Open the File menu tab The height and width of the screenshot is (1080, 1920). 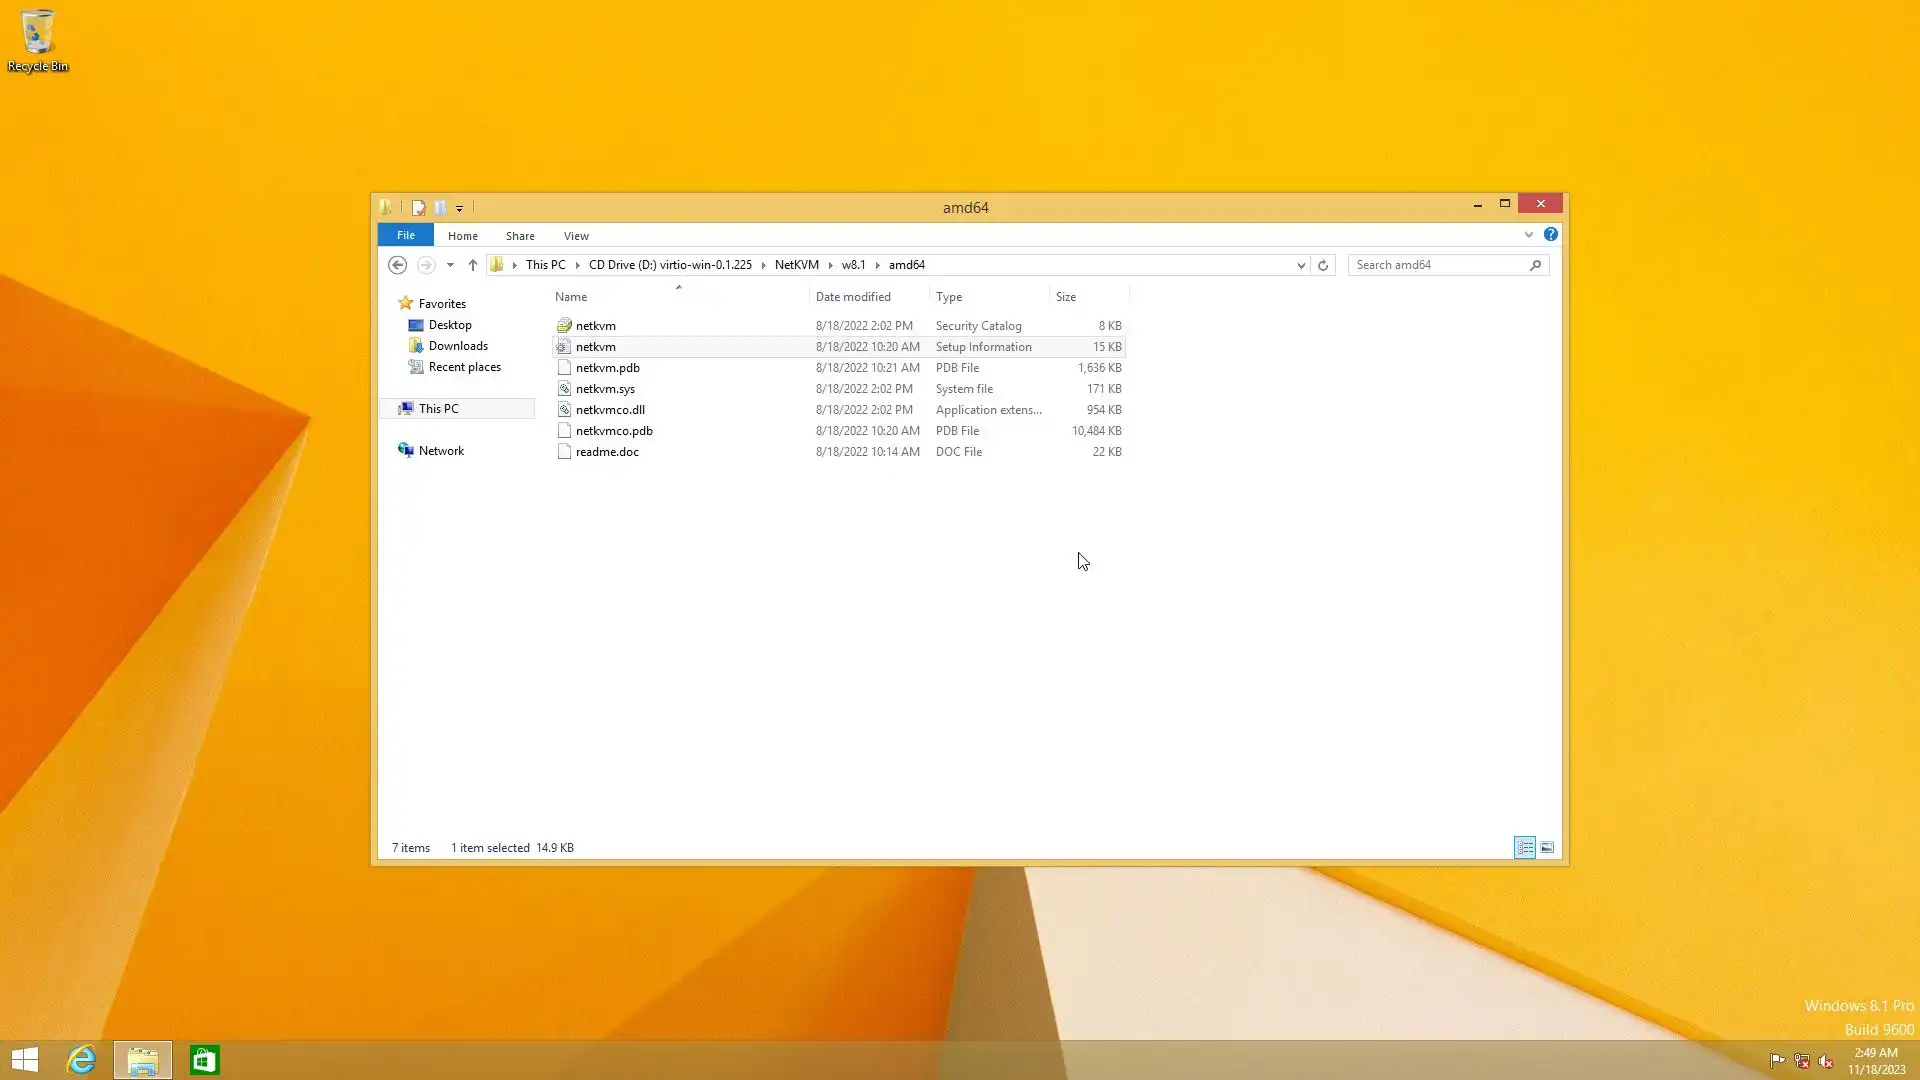point(405,235)
